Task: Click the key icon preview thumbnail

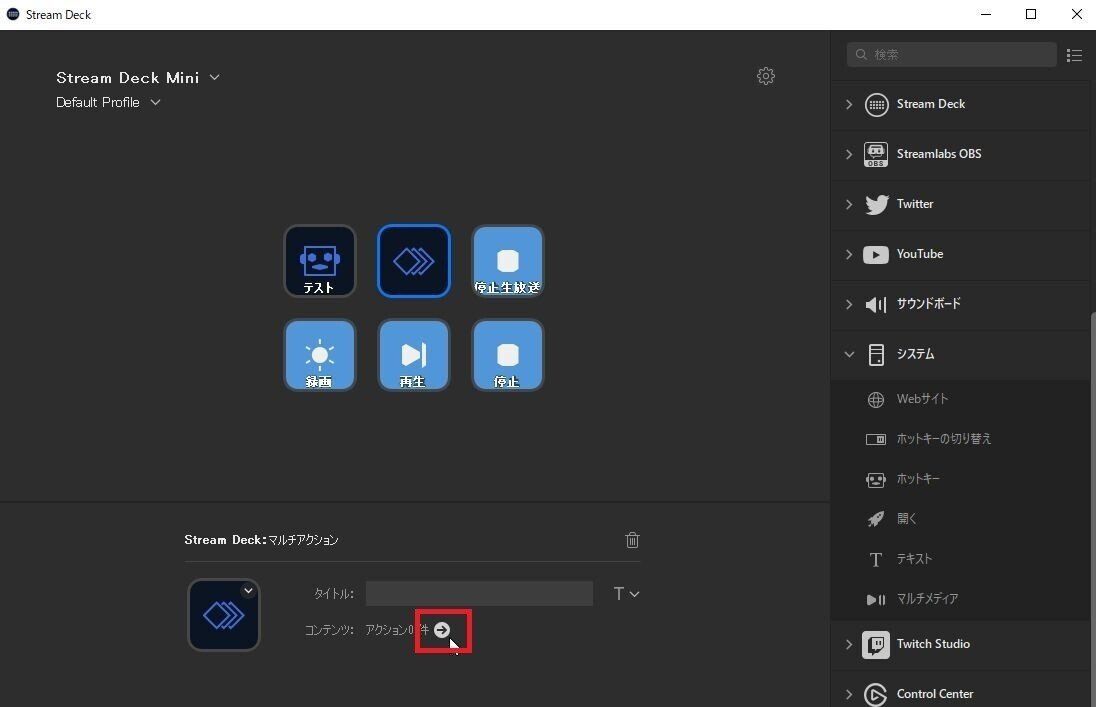Action: 224,615
